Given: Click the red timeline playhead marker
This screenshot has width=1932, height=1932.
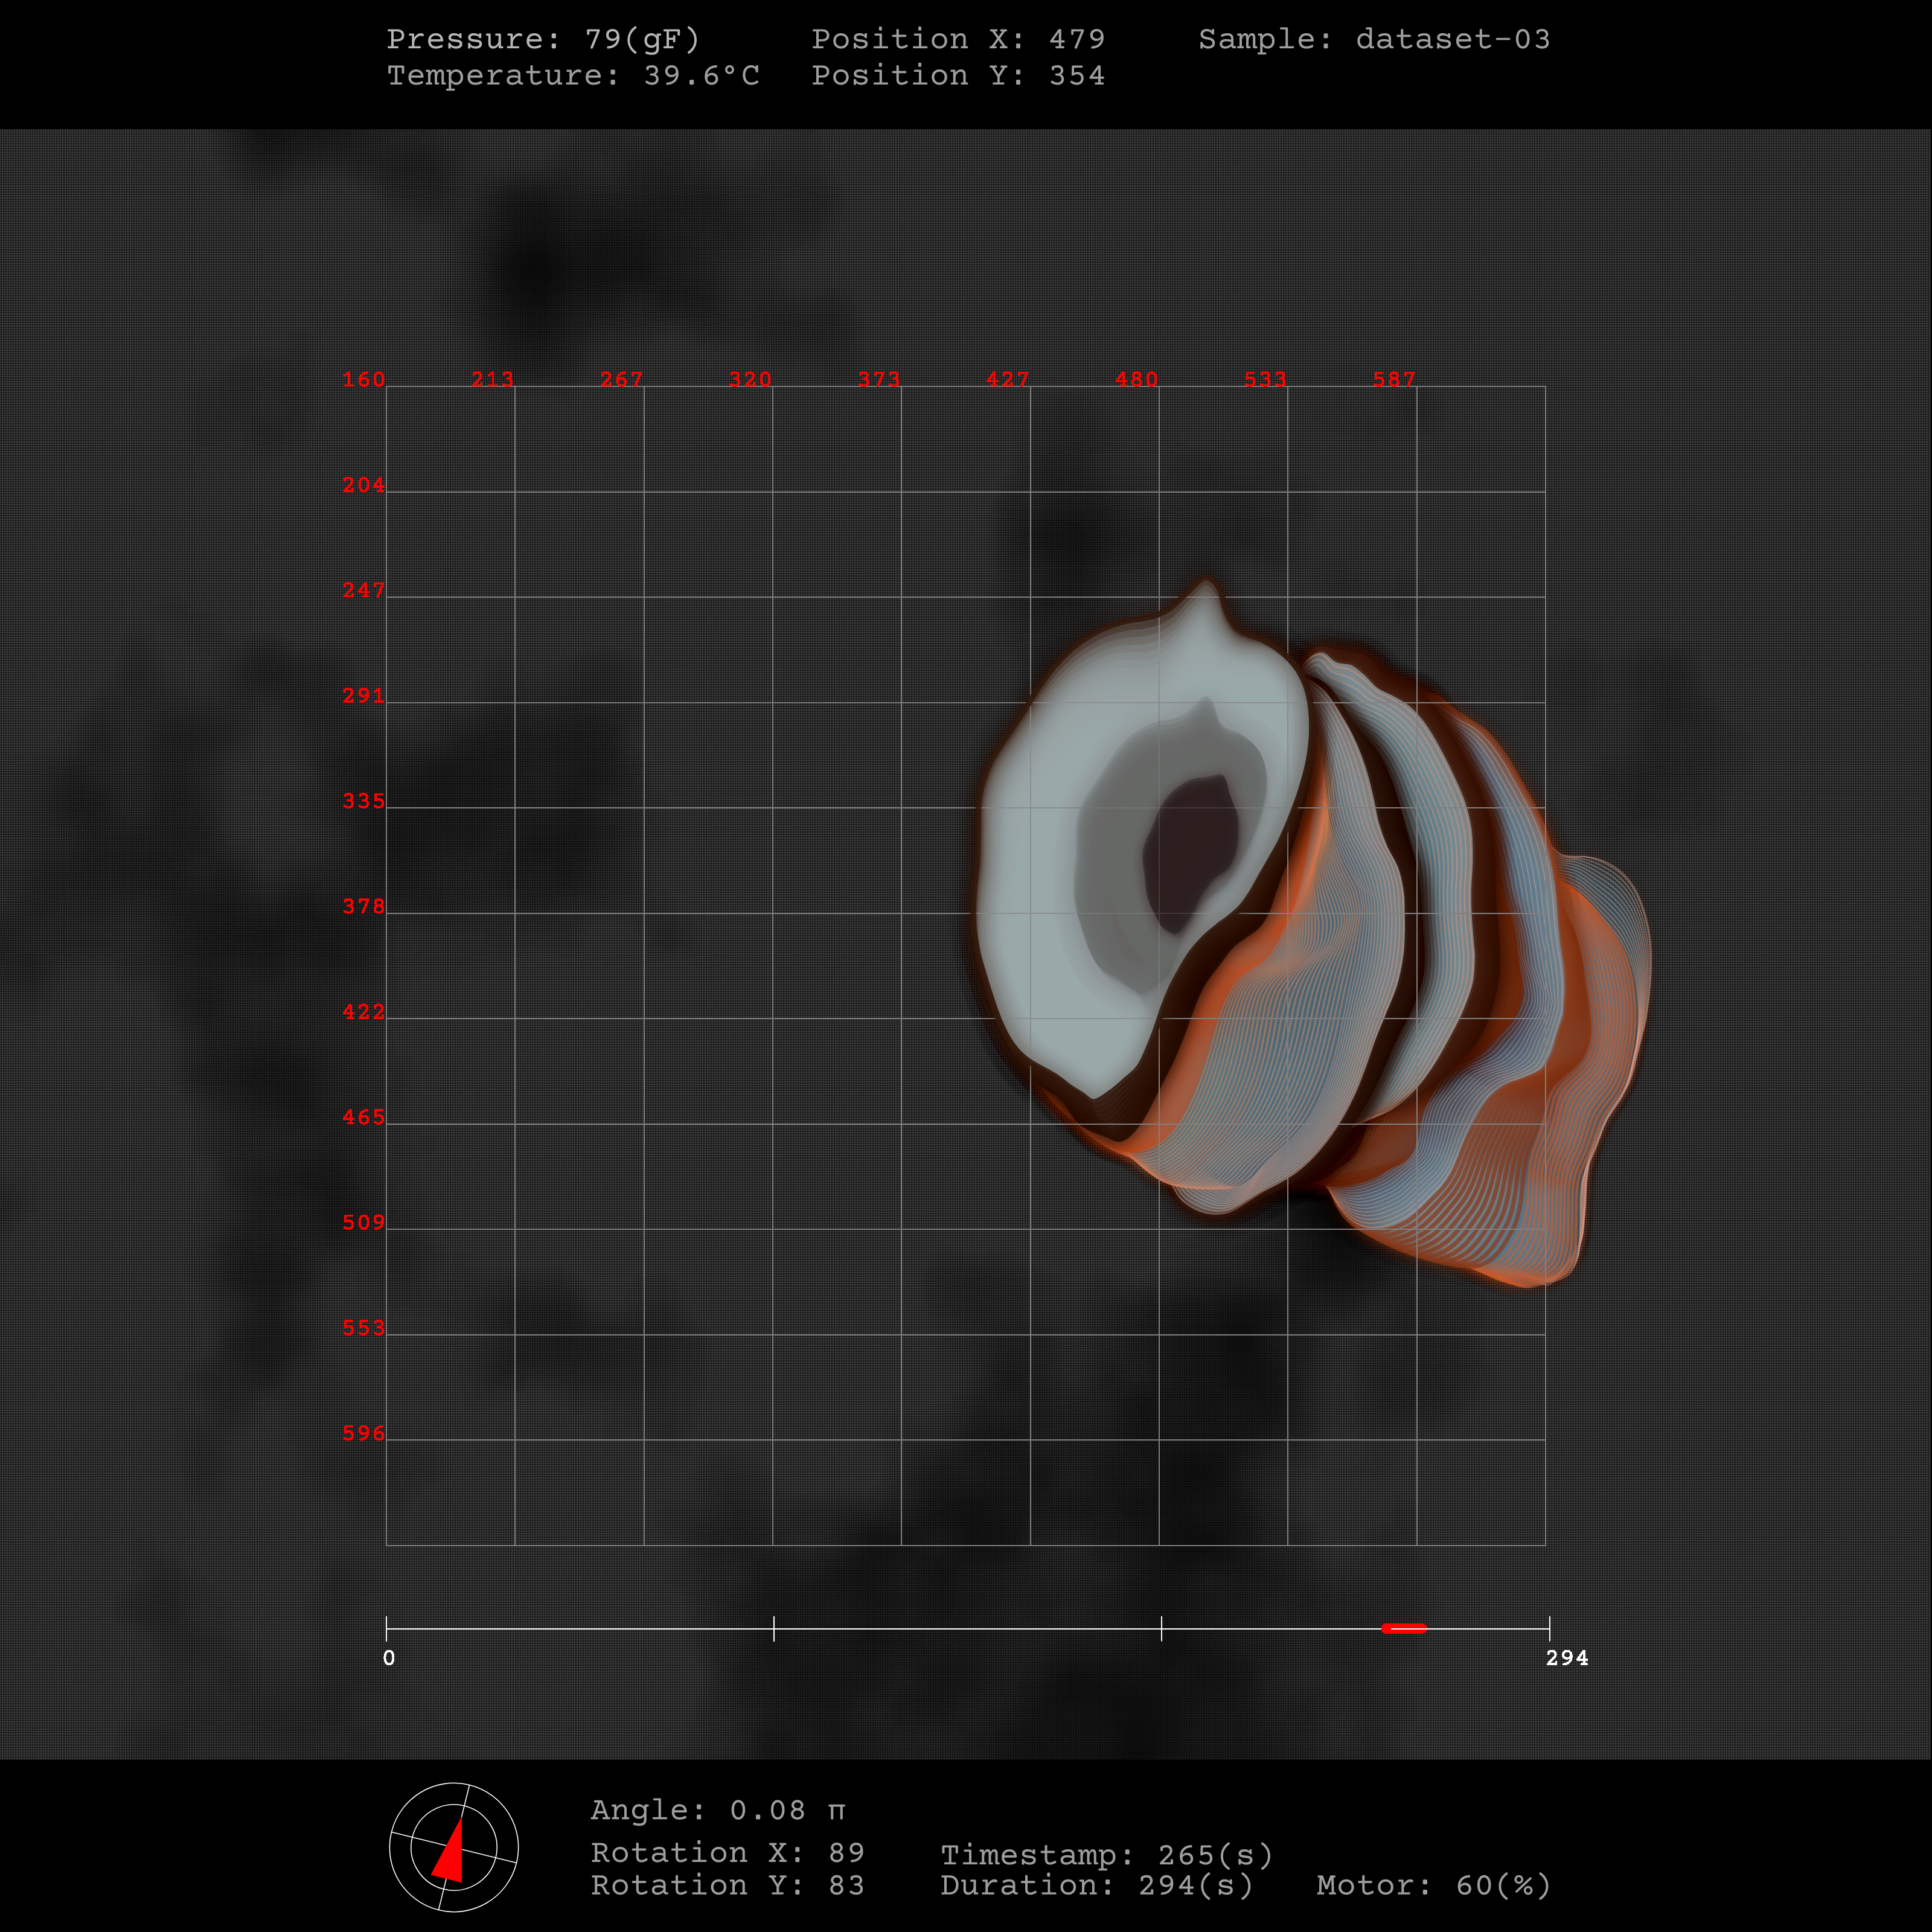Looking at the screenshot, I should pos(1403,1628).
